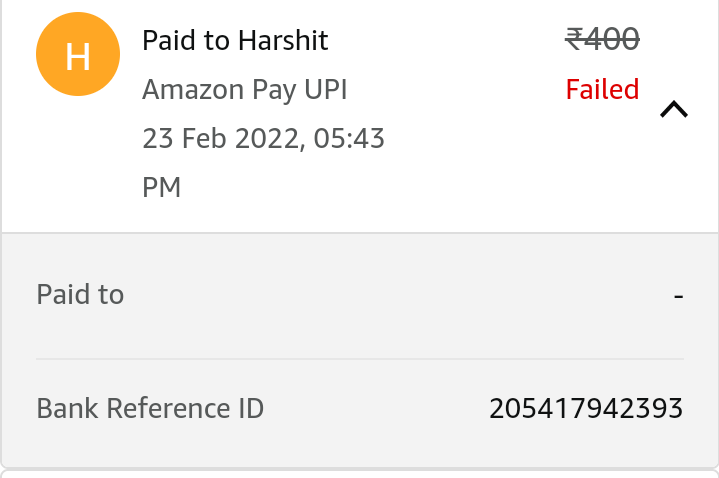Tap the PM text under the date

point(162,187)
